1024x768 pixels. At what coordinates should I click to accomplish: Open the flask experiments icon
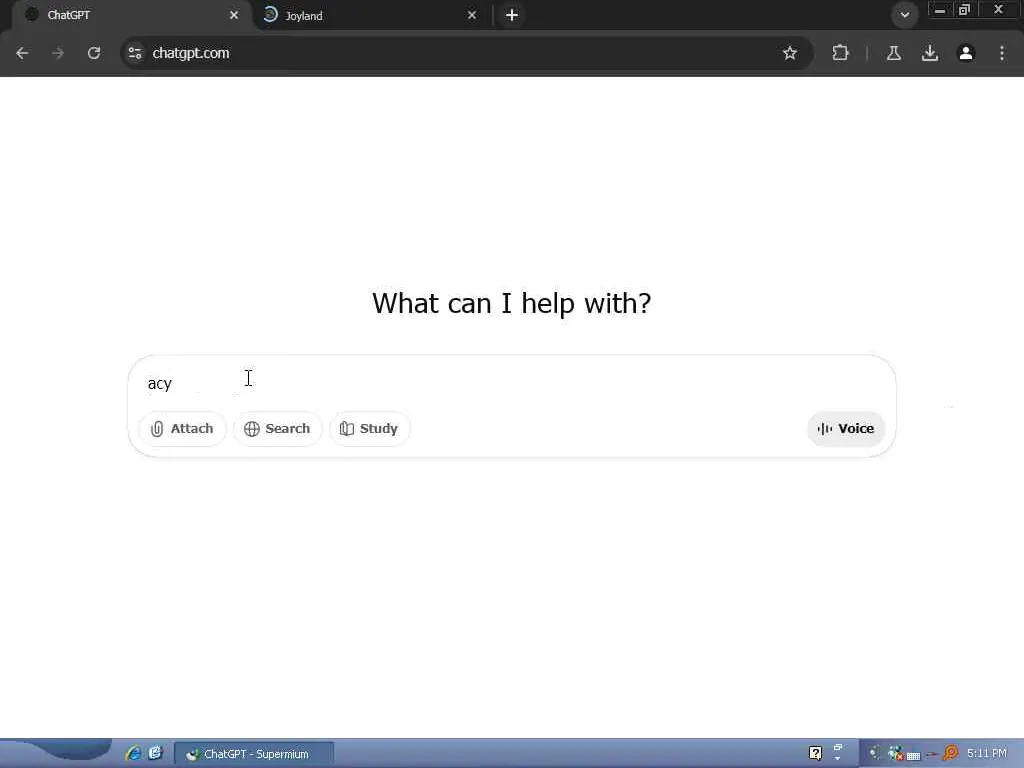[x=893, y=53]
